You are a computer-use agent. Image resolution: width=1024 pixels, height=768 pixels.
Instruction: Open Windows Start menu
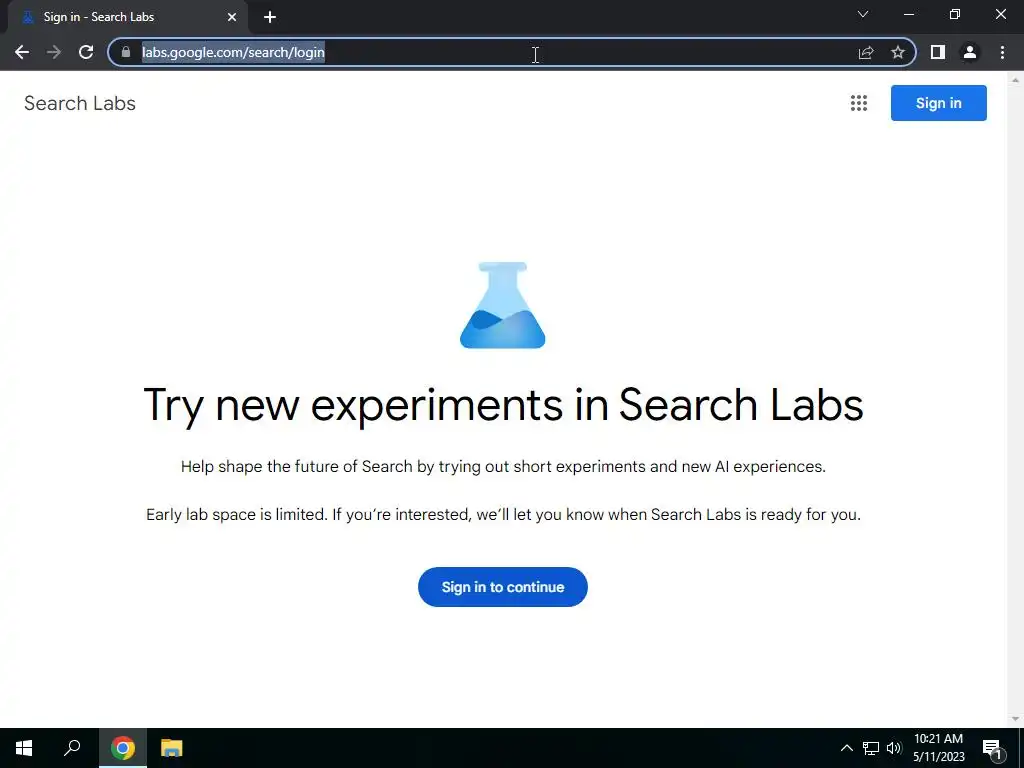[24, 748]
